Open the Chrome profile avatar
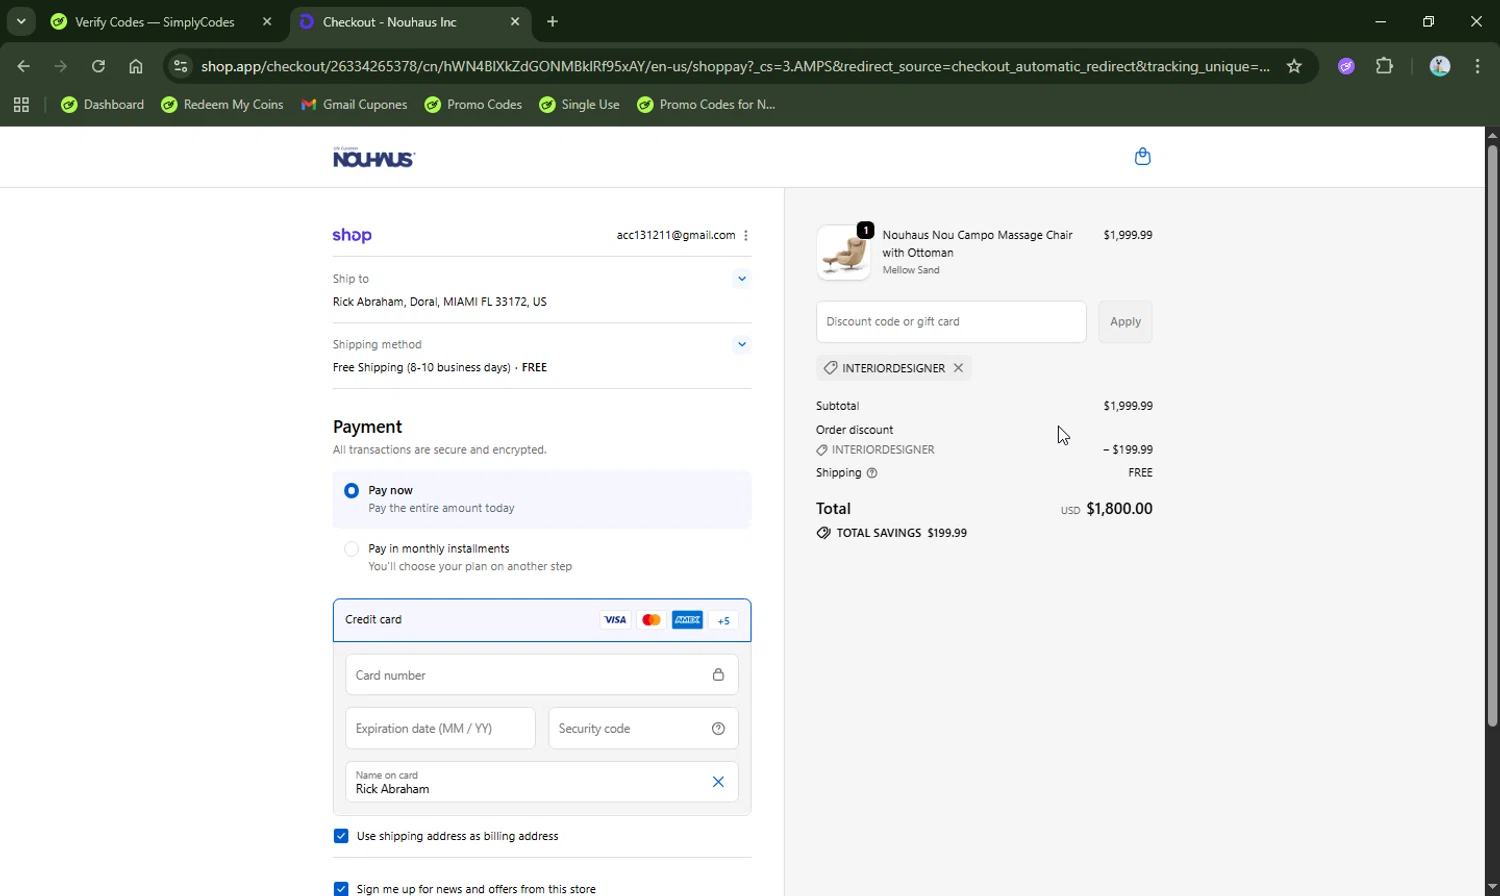This screenshot has height=896, width=1500. 1440,66
